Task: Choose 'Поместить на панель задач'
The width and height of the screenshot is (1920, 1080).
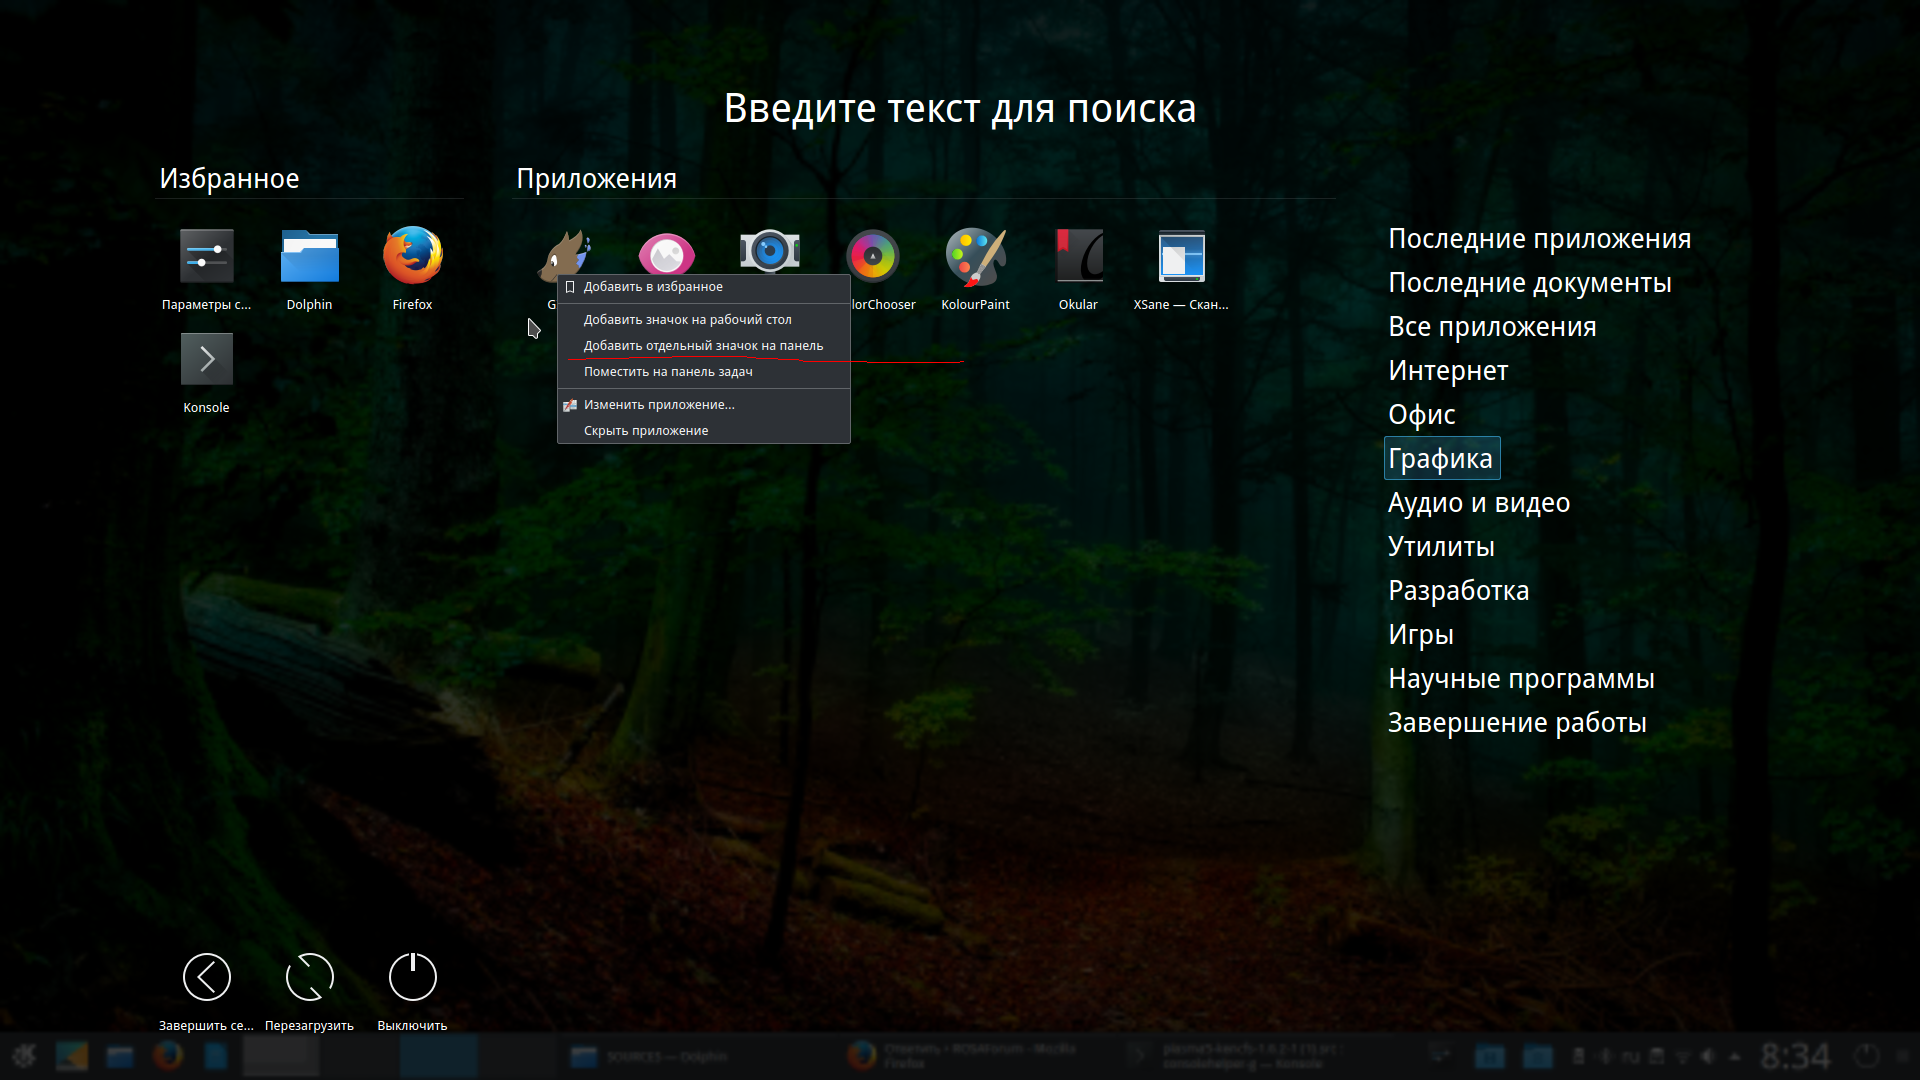Action: 668,372
